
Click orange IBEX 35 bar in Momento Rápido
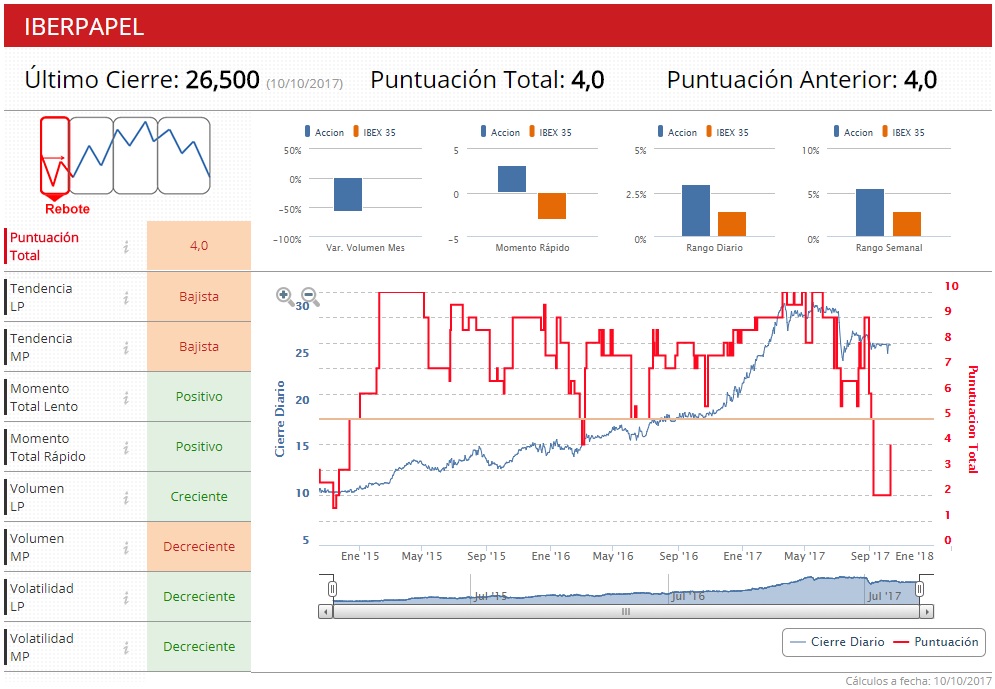tap(552, 206)
